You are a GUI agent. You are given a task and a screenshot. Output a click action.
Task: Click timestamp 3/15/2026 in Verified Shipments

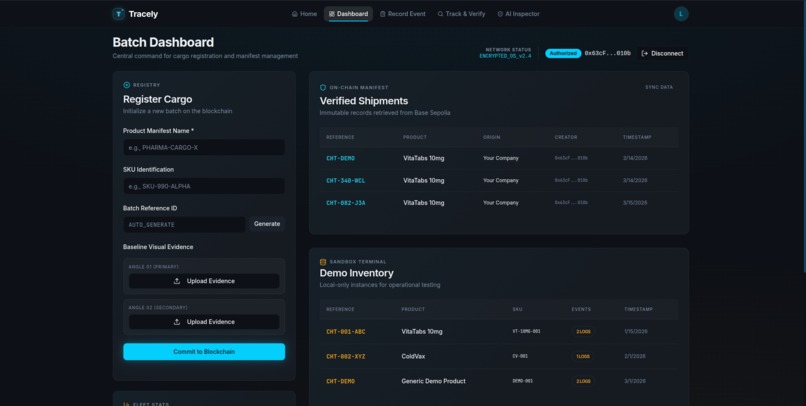pyautogui.click(x=635, y=203)
